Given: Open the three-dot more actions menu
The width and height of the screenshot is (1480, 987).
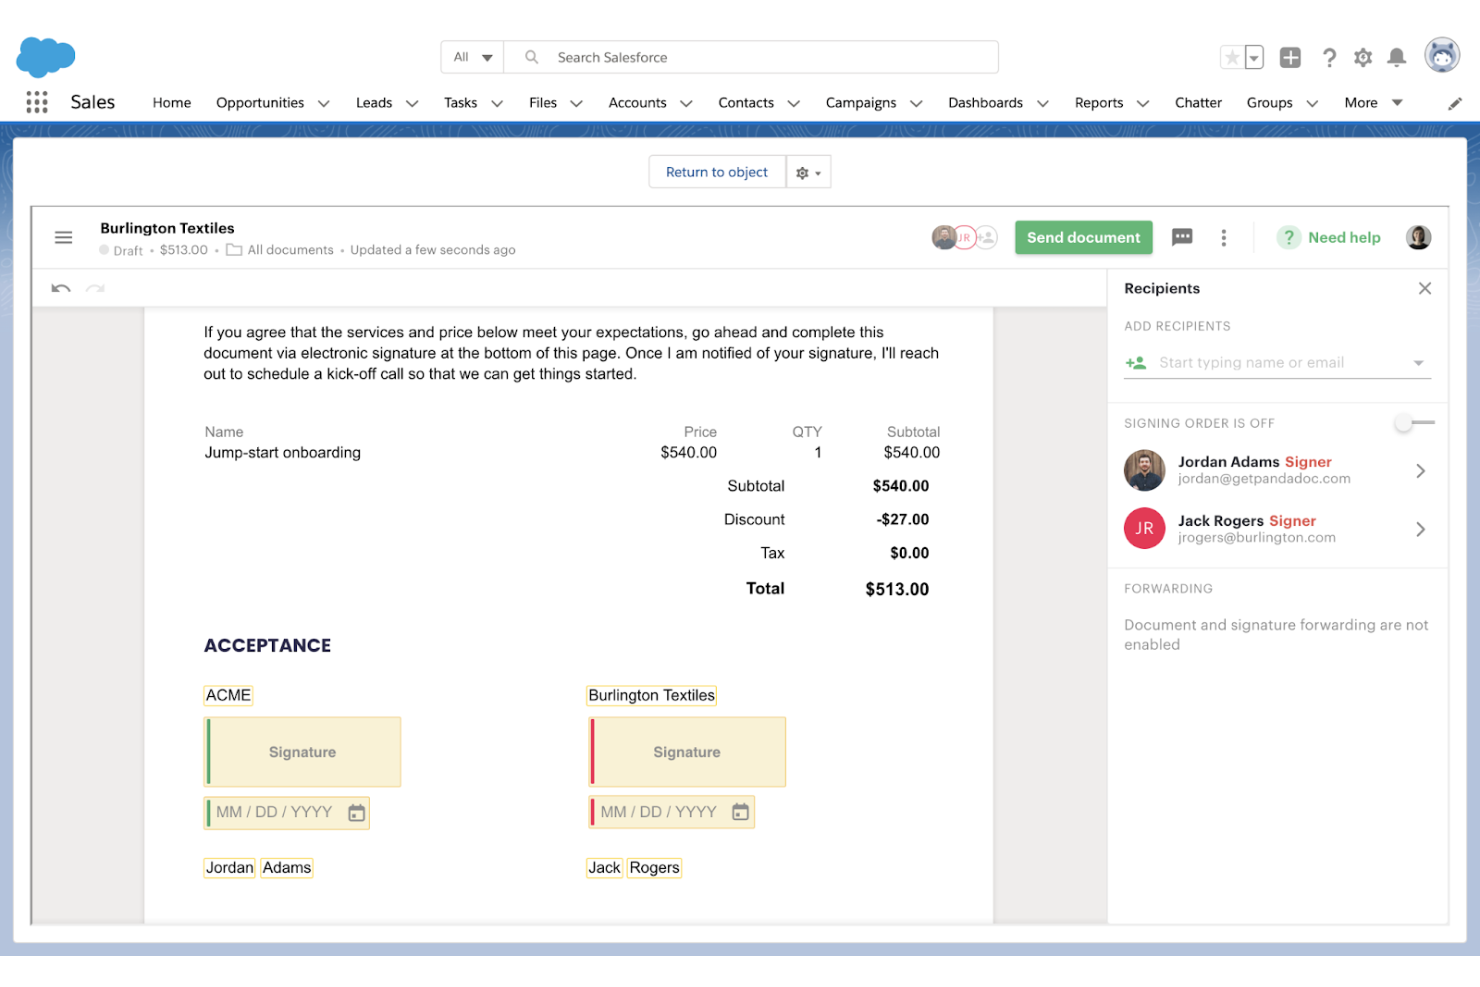Looking at the screenshot, I should 1223,237.
